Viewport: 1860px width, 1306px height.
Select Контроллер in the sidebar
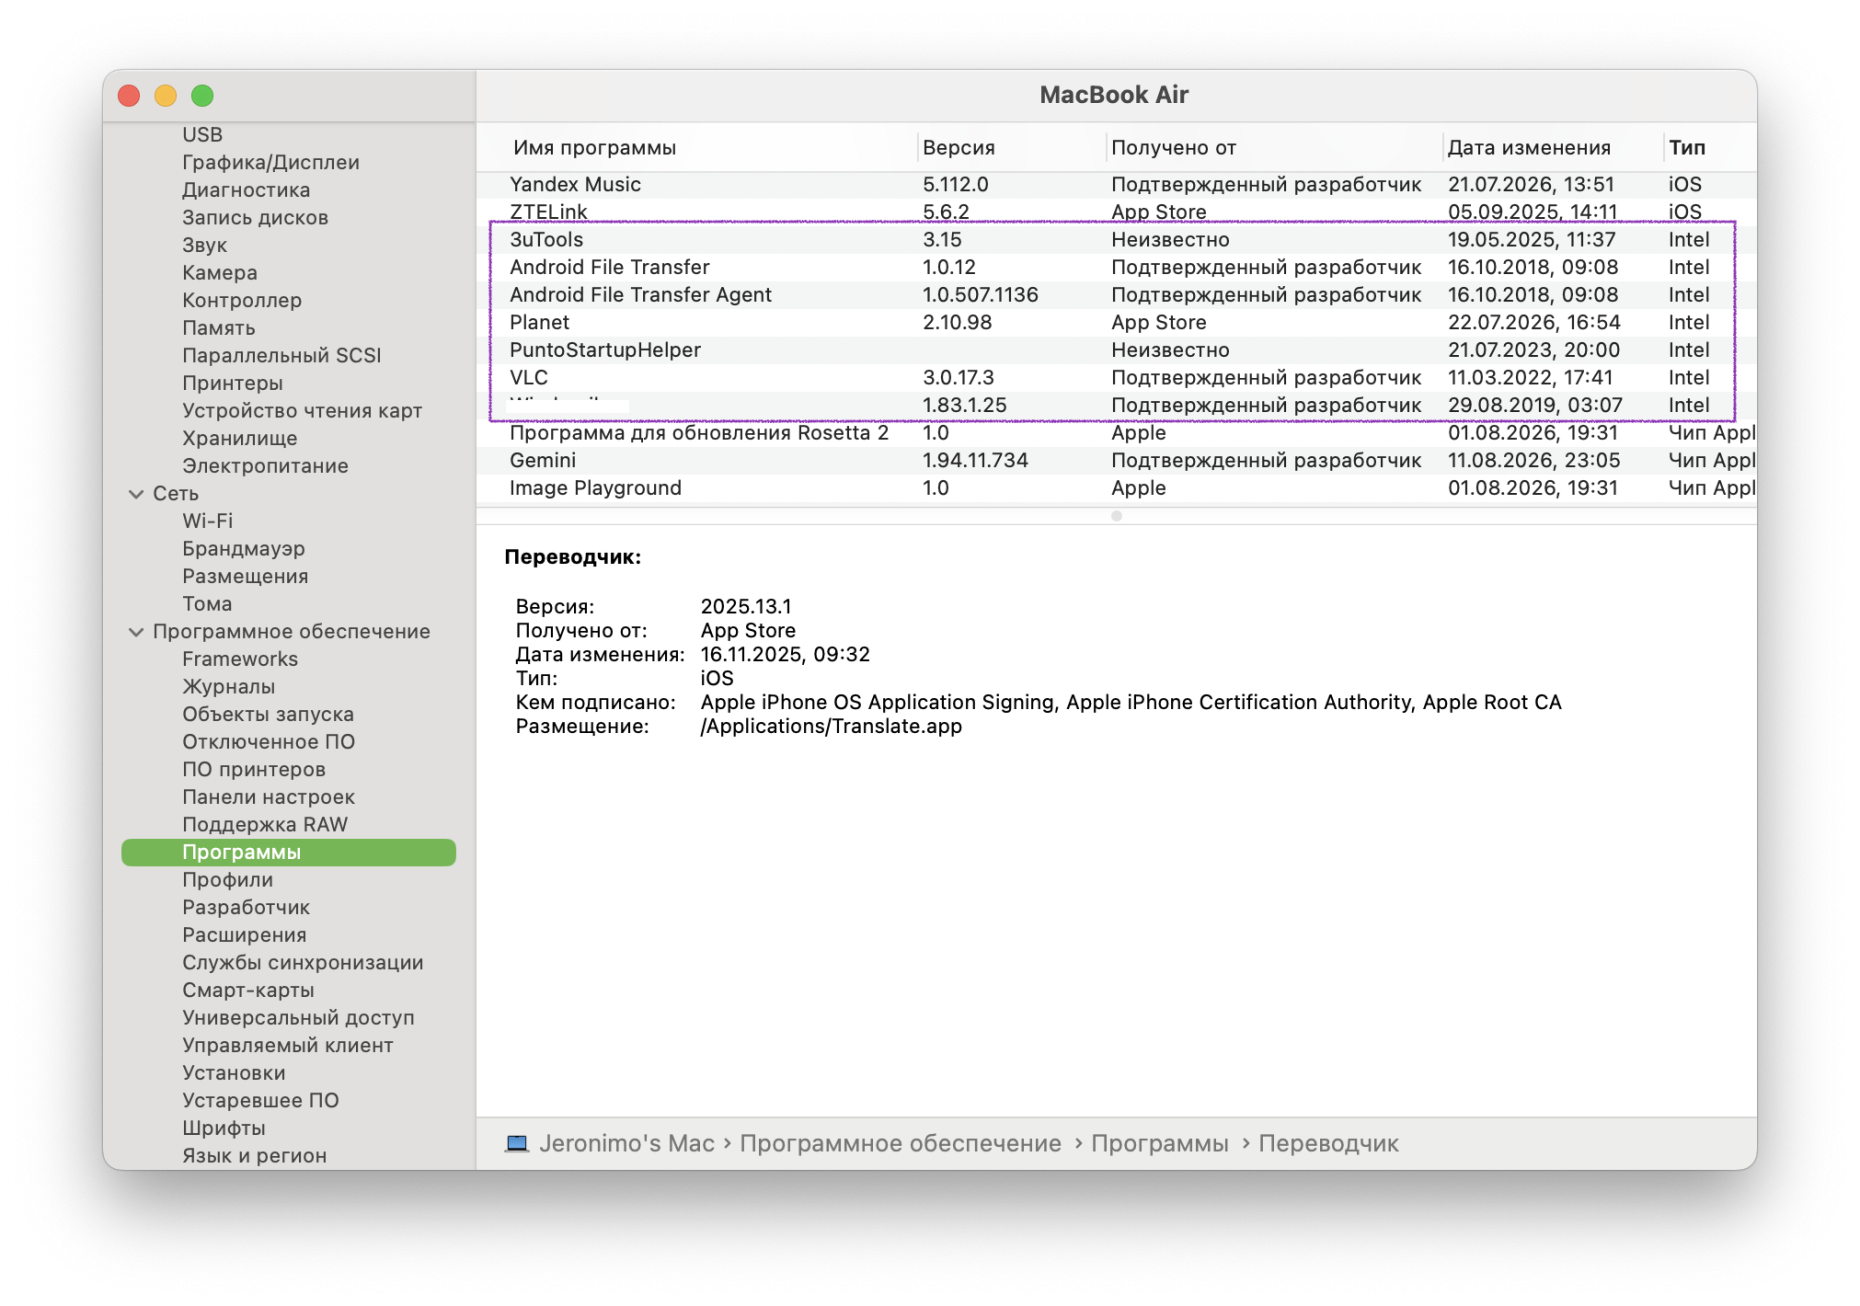point(241,300)
